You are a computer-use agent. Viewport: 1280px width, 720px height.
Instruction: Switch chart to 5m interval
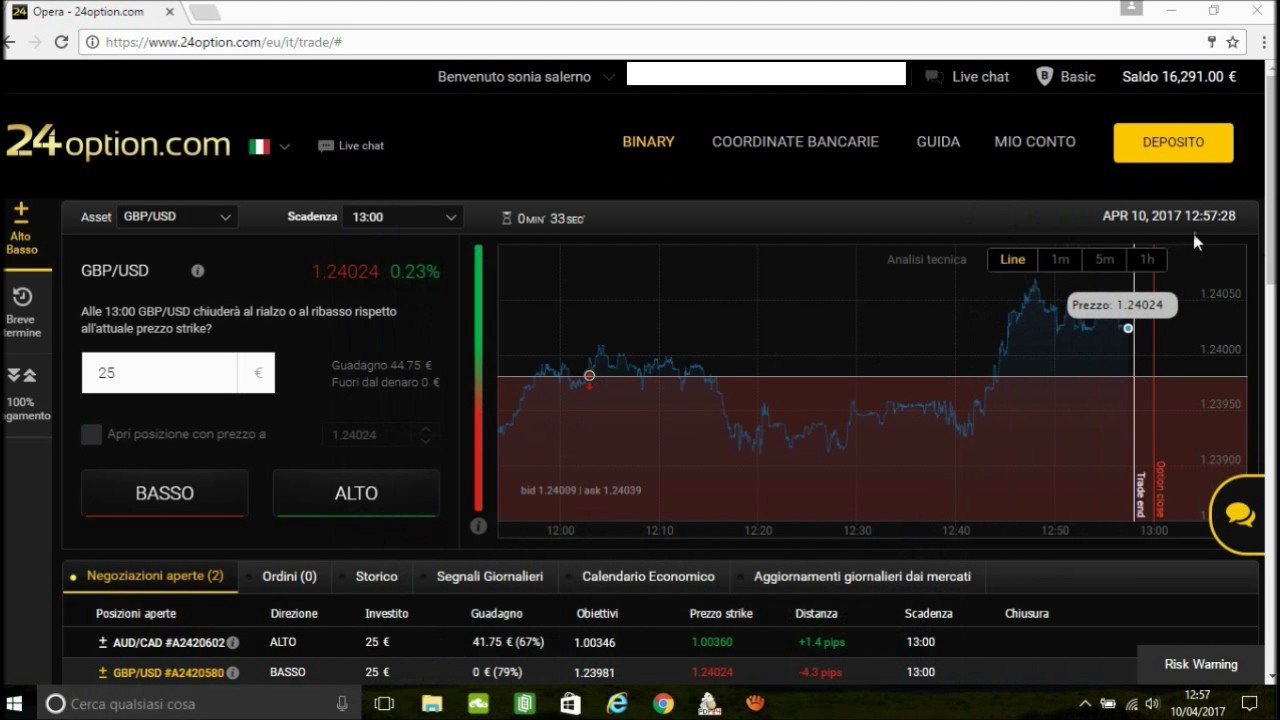1104,259
